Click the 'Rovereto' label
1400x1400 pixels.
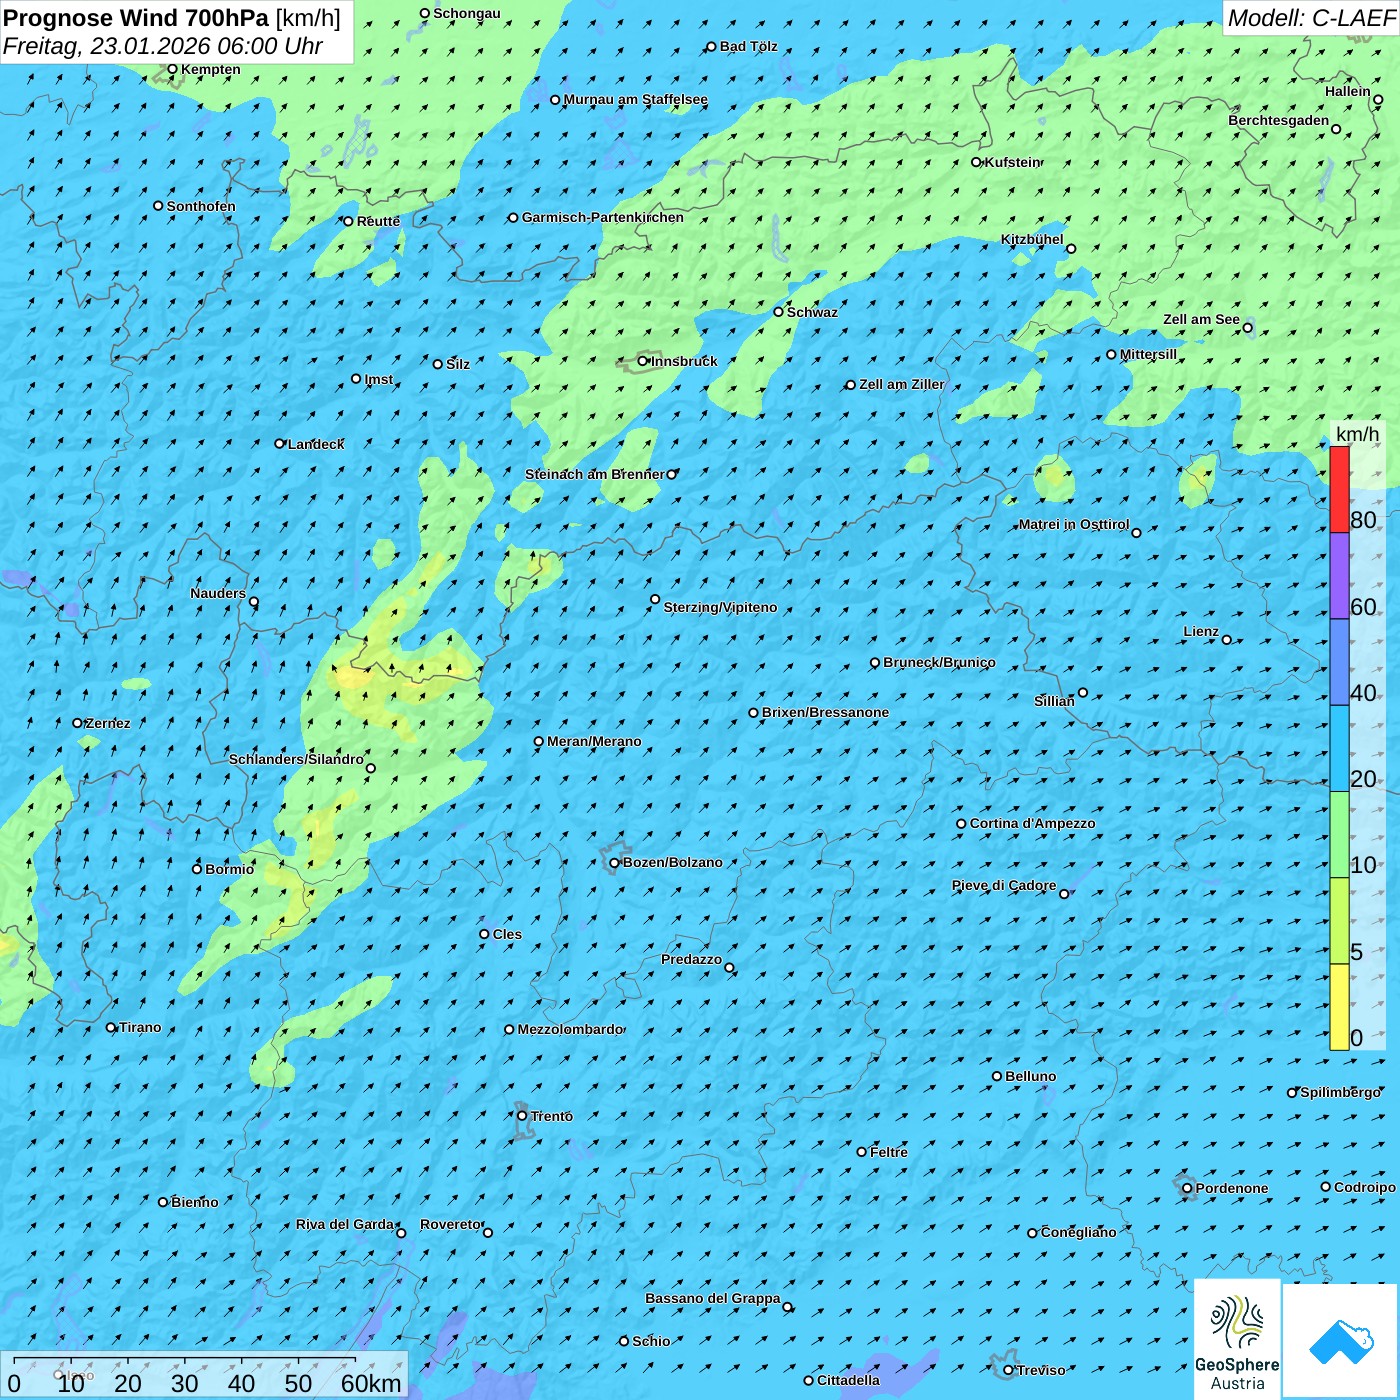(450, 1224)
